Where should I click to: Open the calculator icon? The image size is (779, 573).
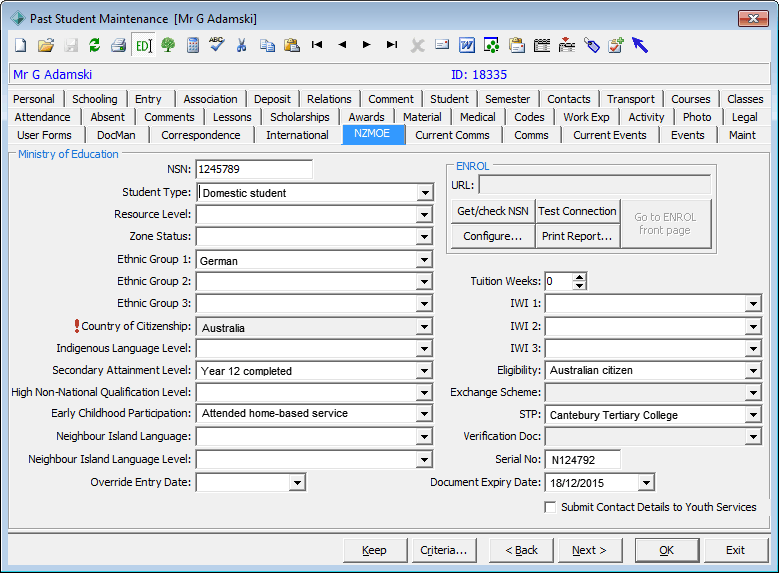pos(193,45)
